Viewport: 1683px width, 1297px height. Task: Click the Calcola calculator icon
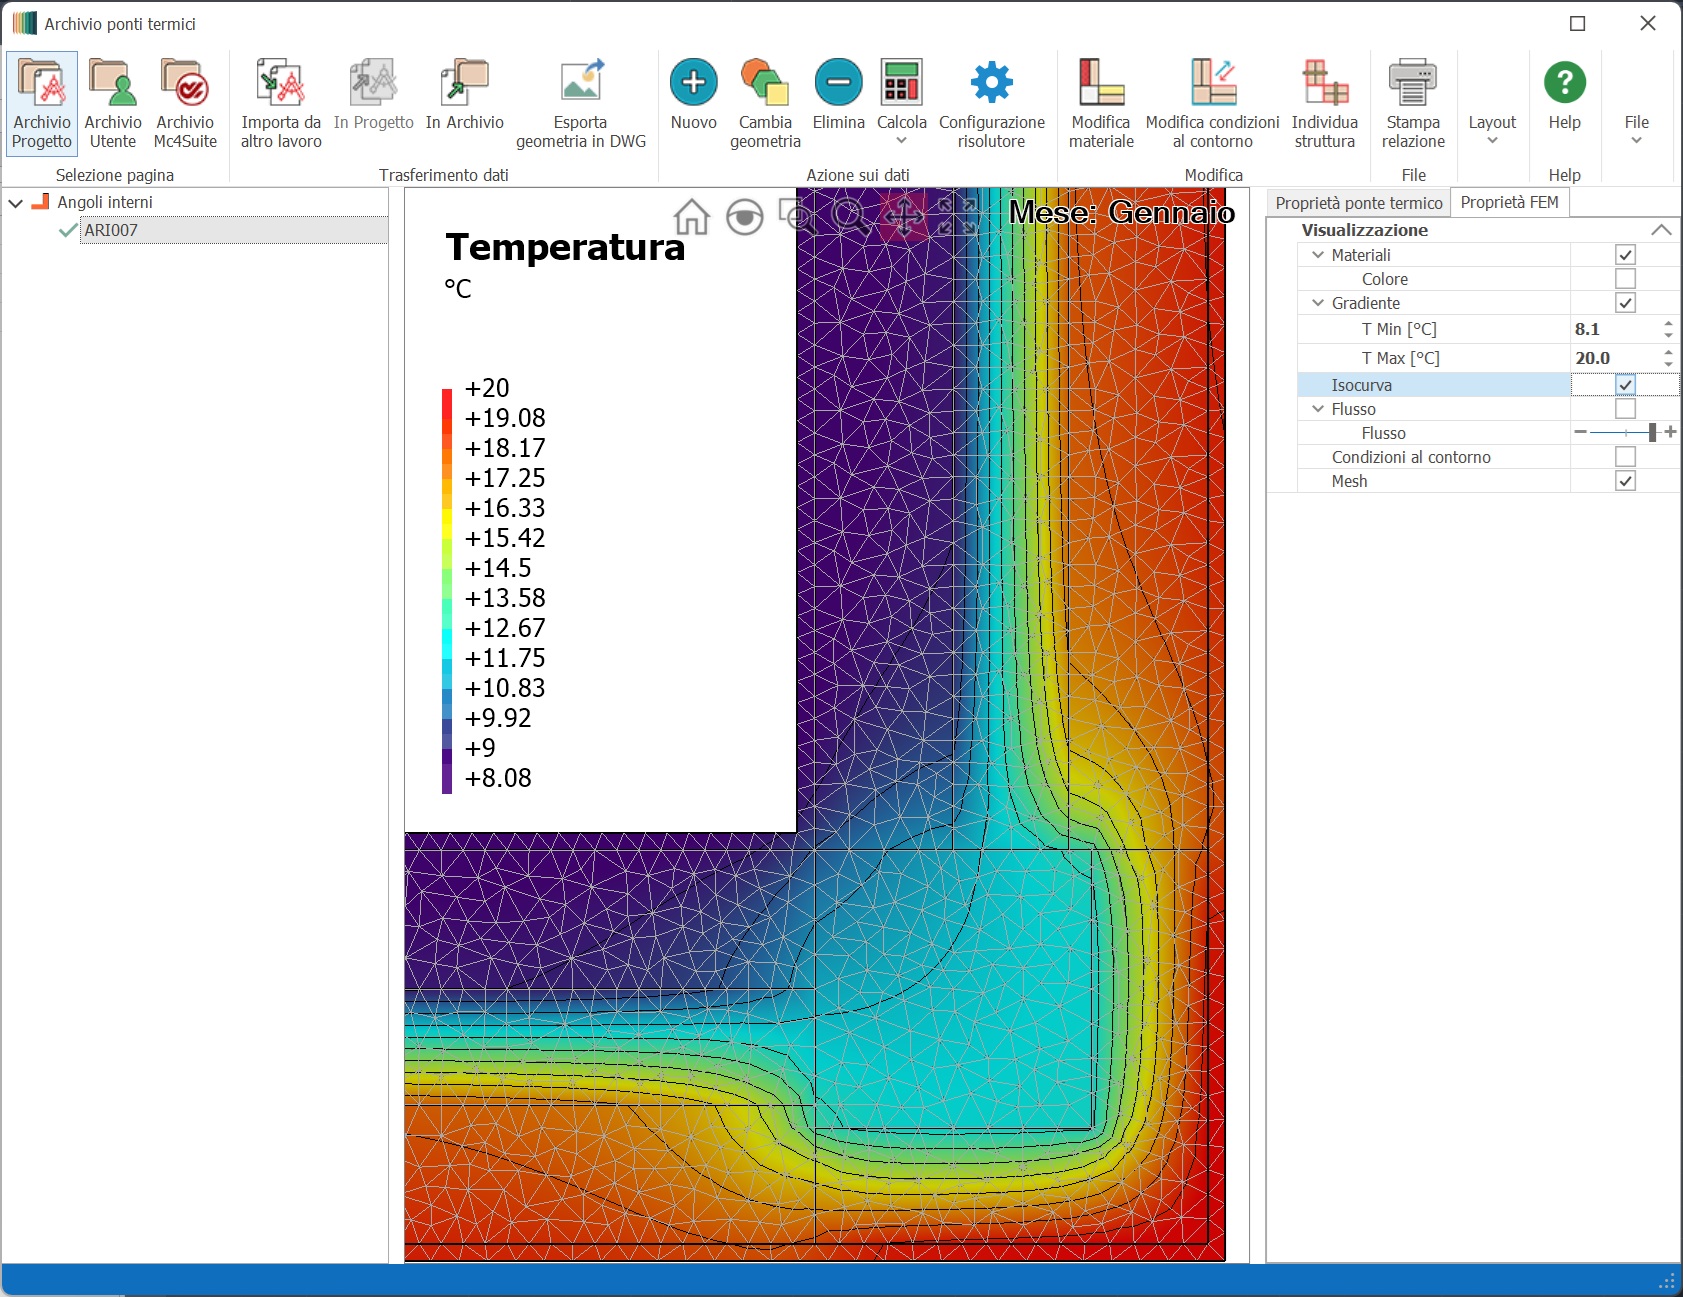click(902, 82)
